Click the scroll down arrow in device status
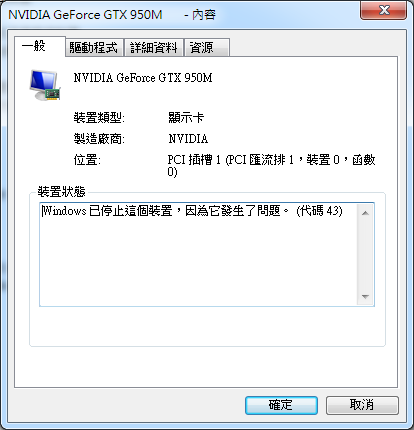 [x=365, y=296]
